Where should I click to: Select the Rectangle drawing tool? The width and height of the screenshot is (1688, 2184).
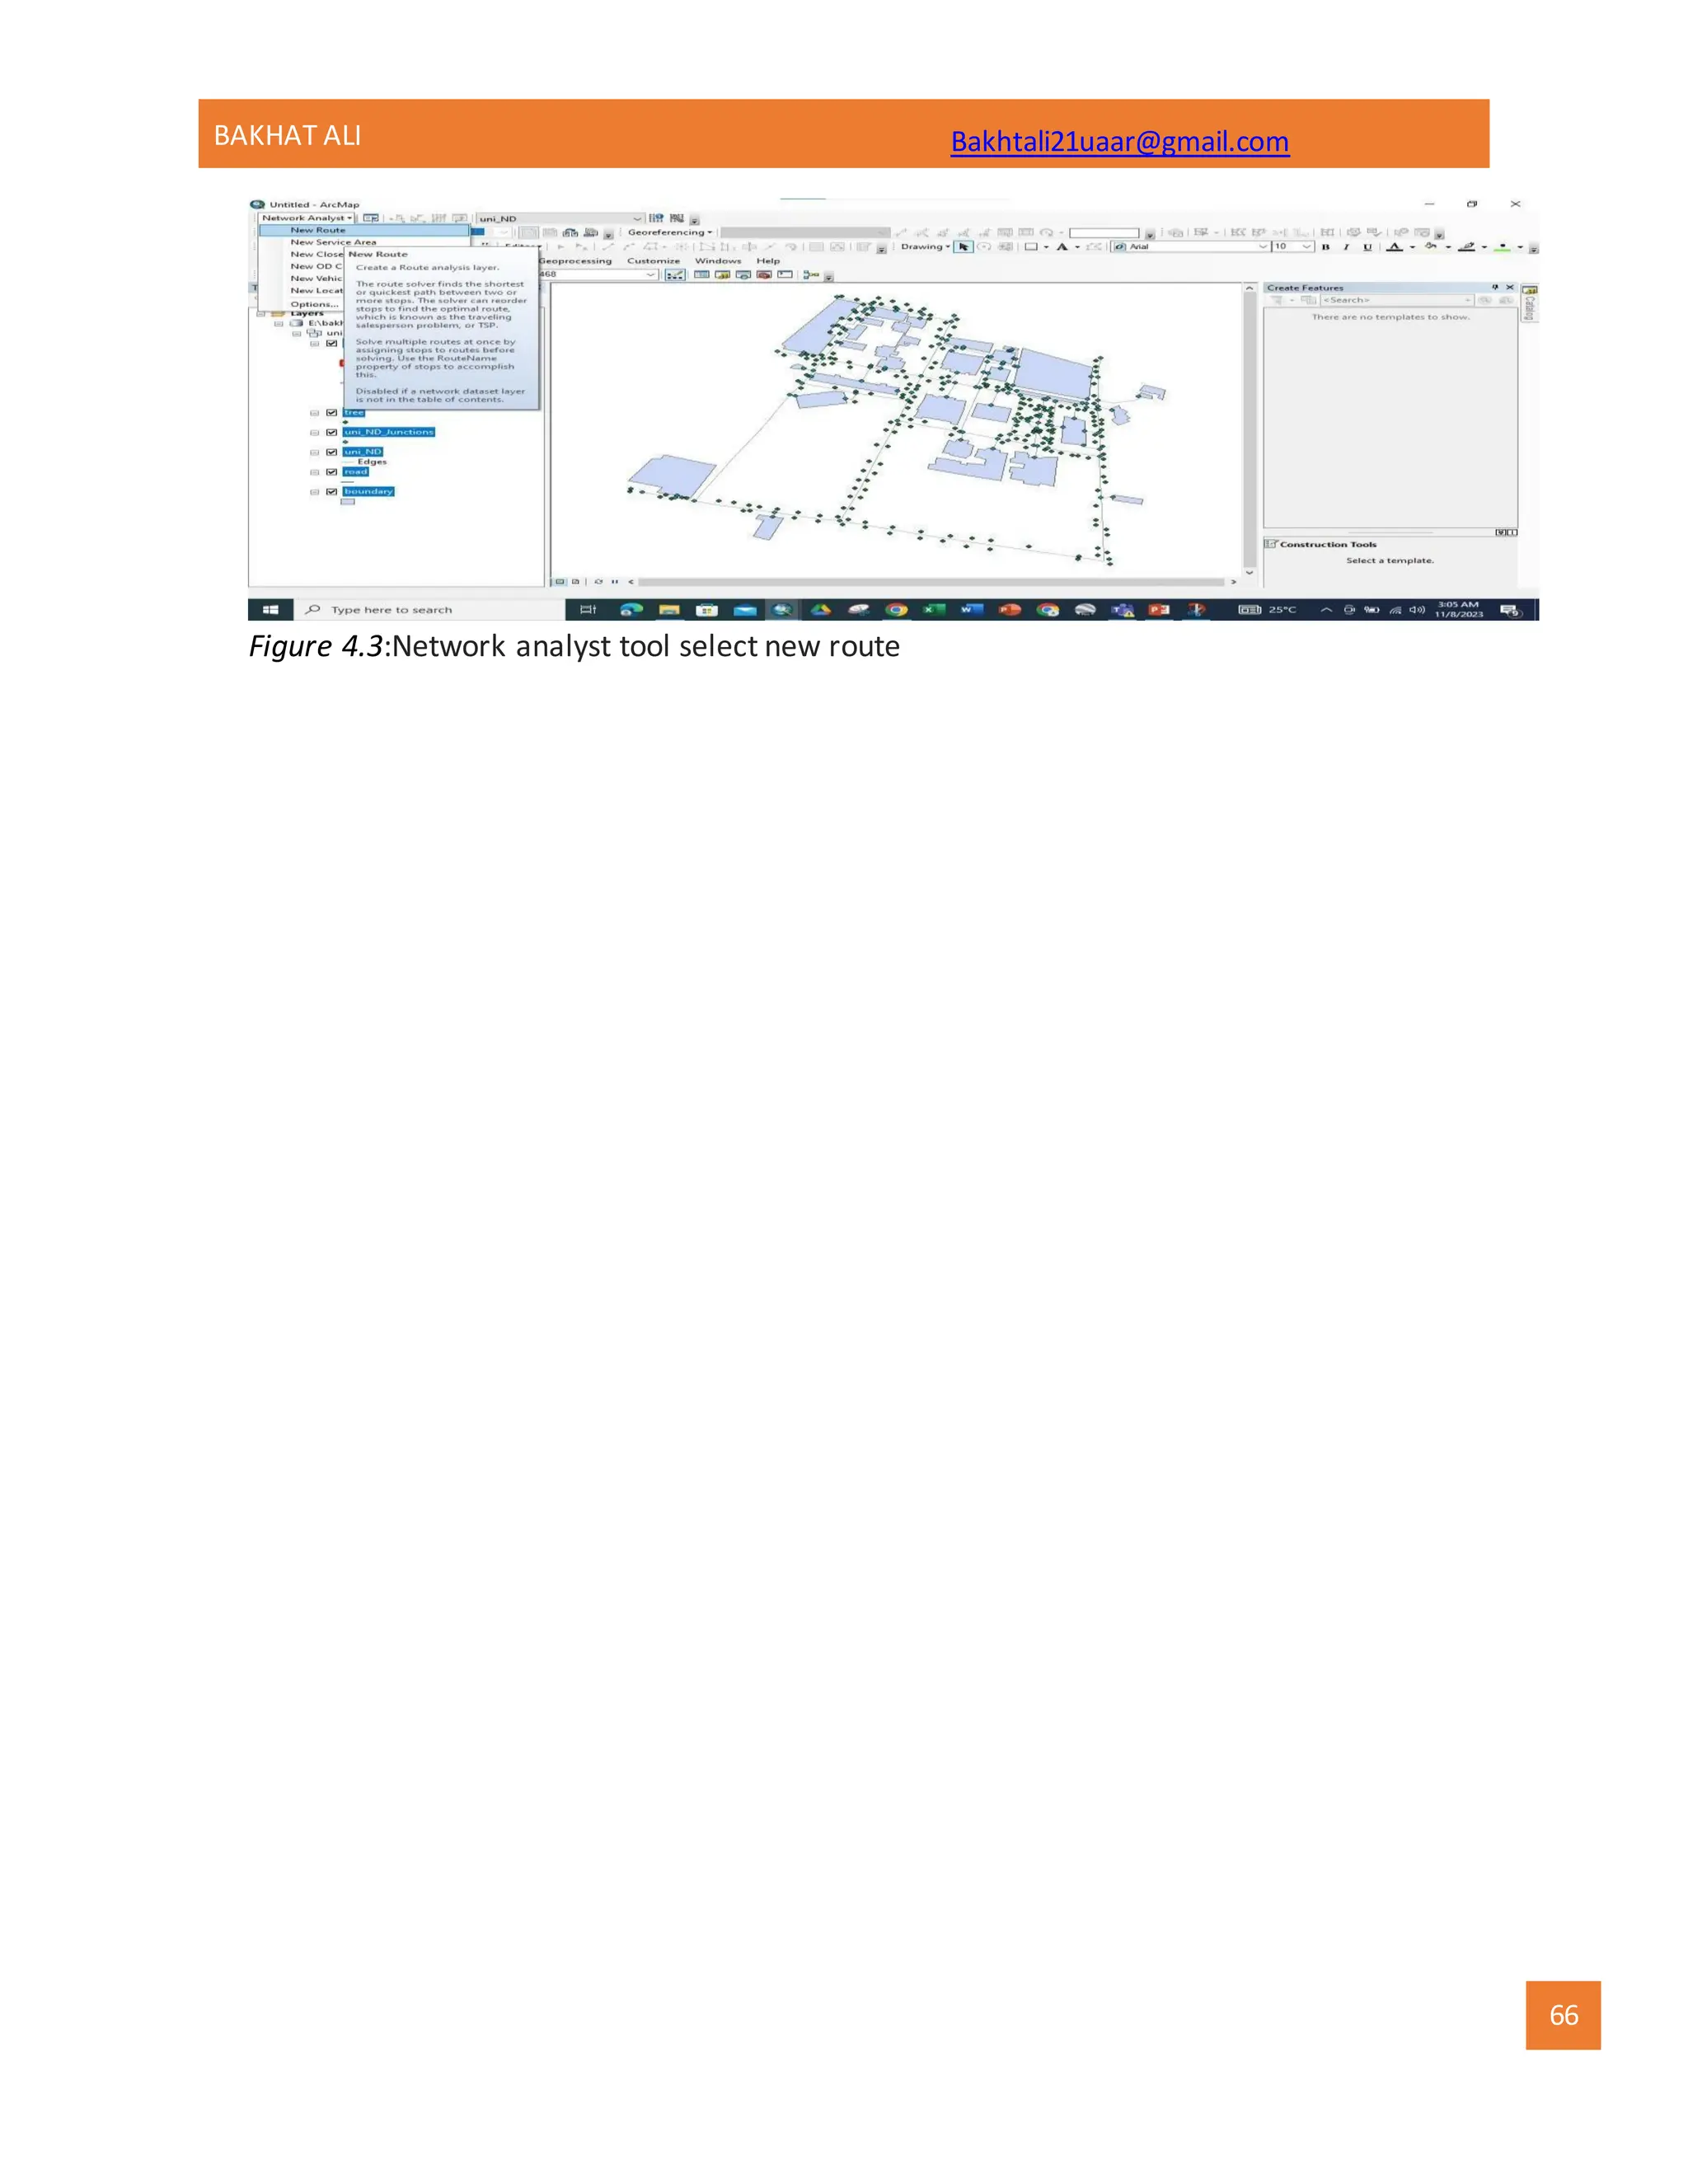(1031, 247)
